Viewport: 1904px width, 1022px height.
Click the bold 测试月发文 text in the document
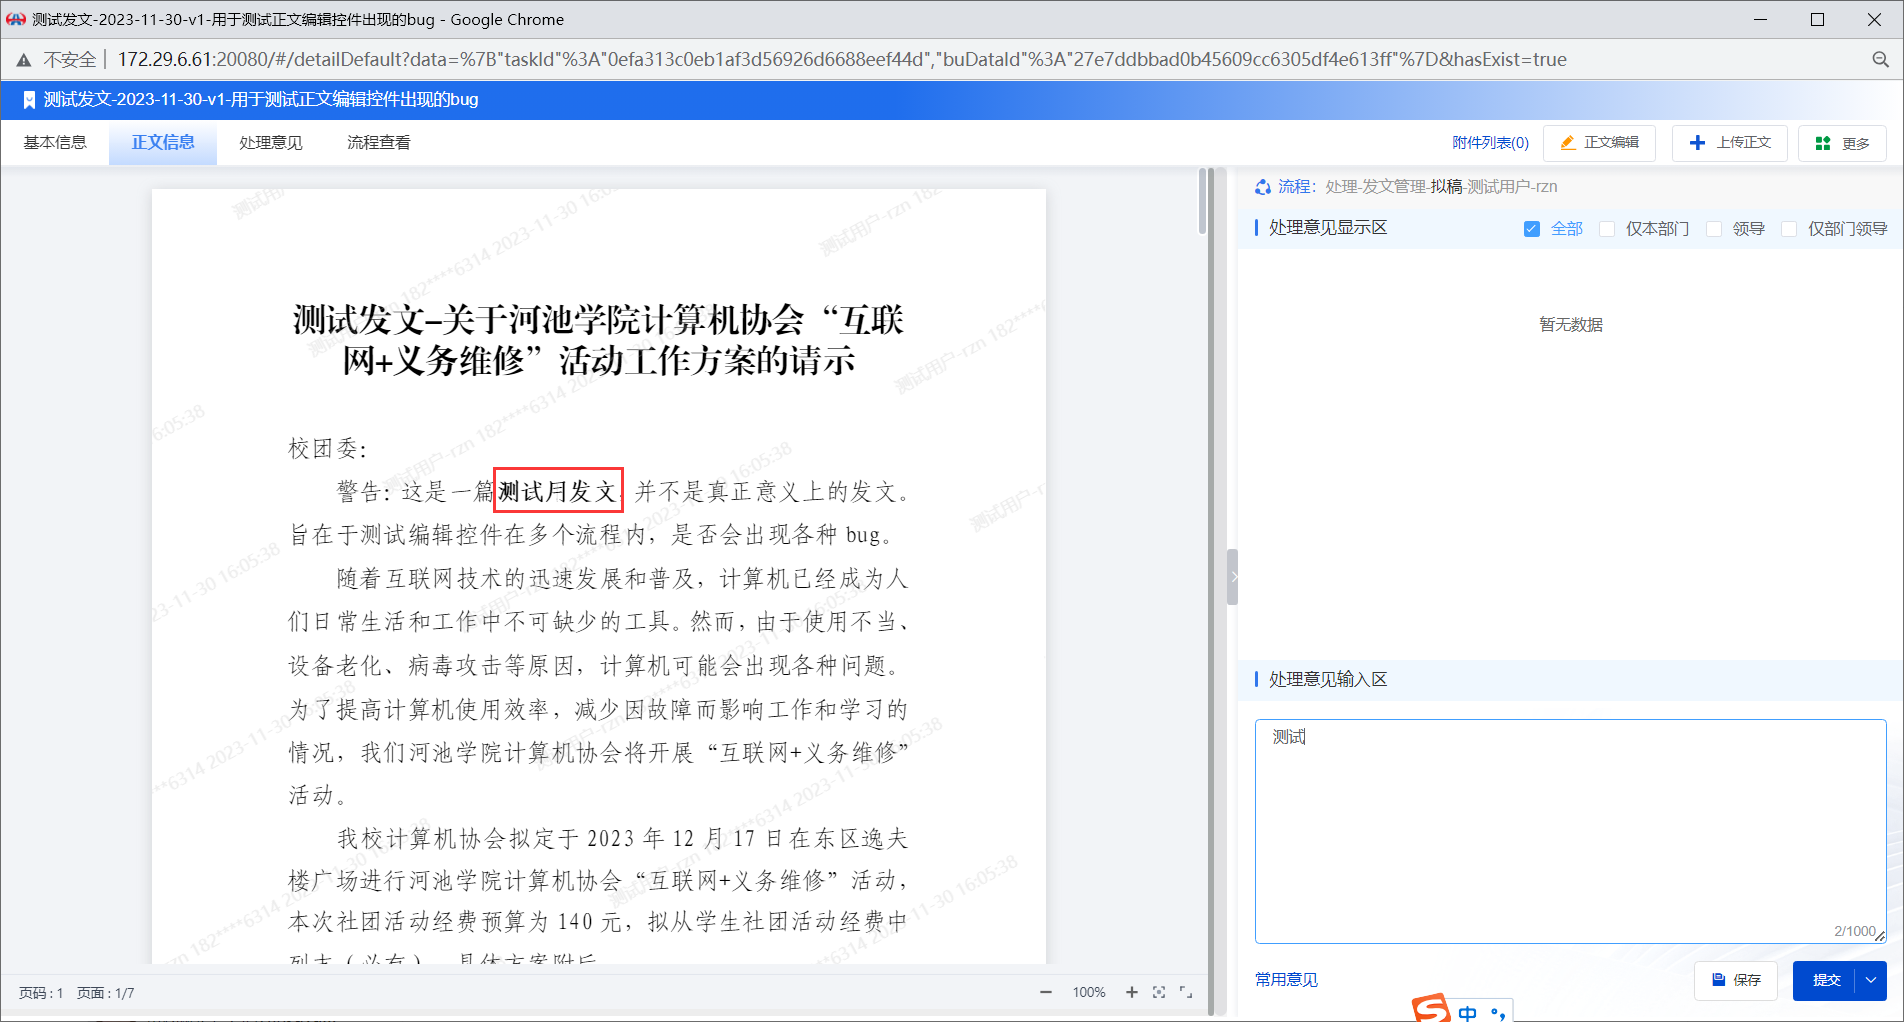[558, 491]
